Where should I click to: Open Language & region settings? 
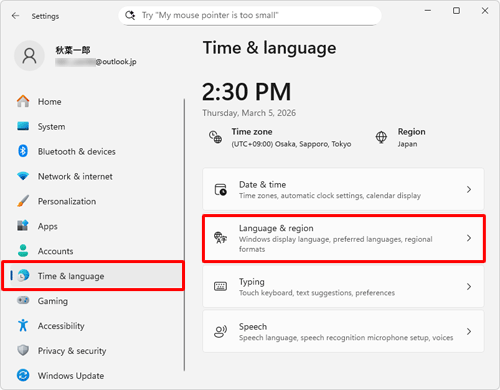343,238
